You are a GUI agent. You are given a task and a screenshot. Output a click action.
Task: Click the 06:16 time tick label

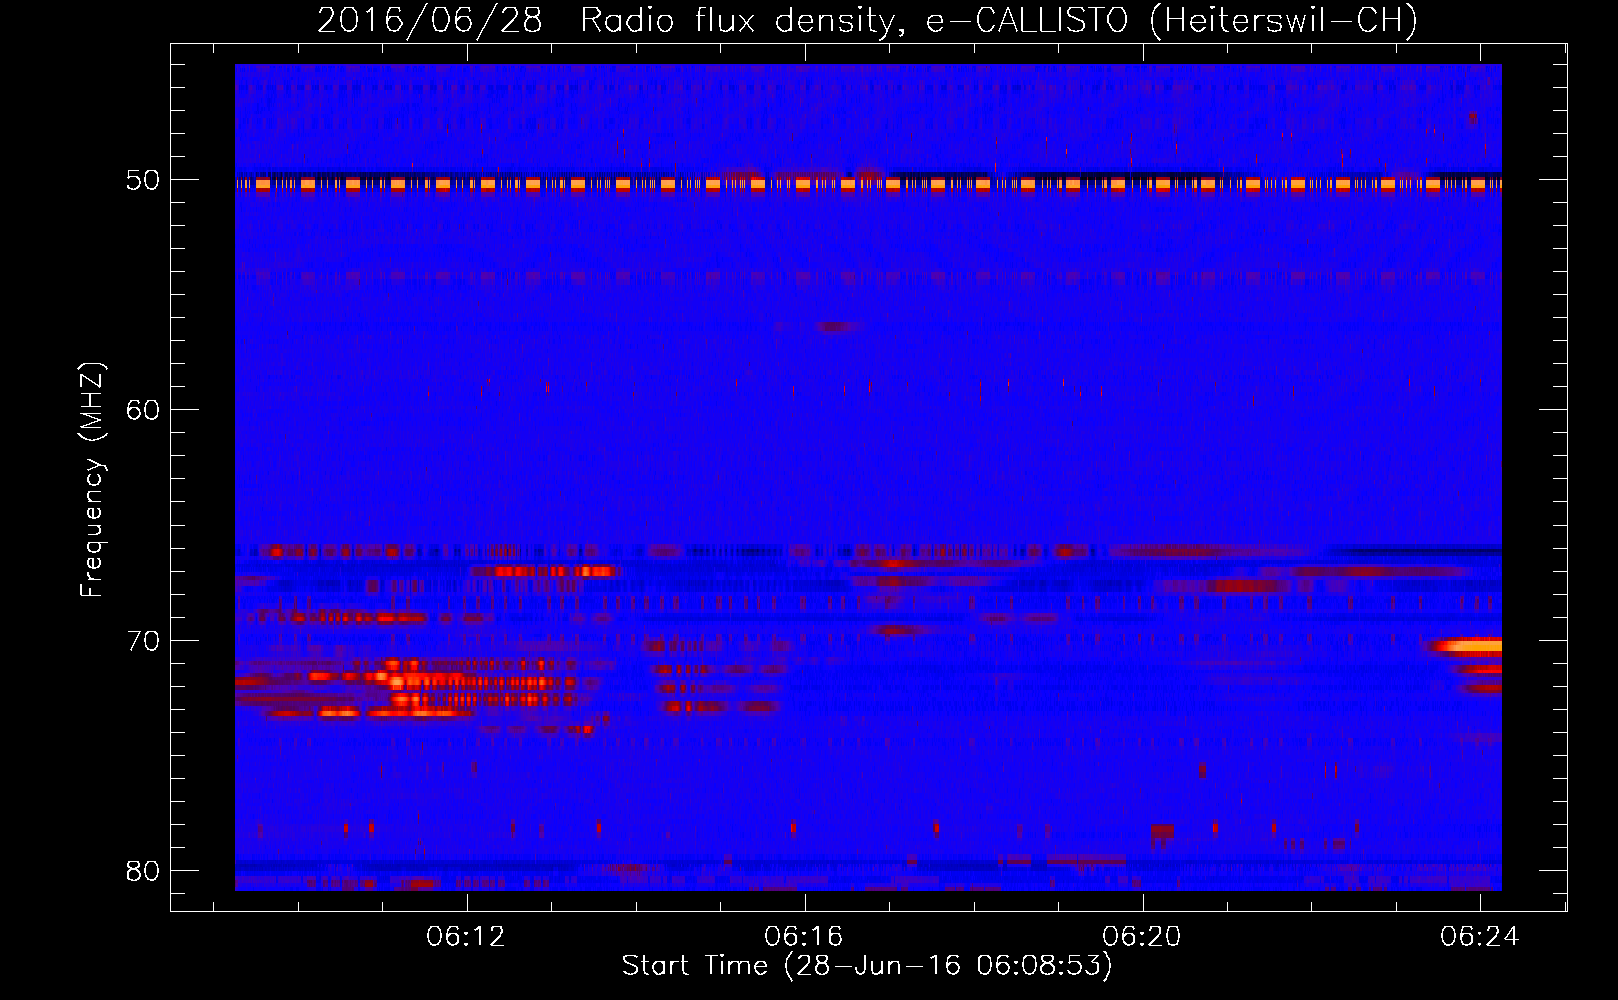[x=804, y=936]
